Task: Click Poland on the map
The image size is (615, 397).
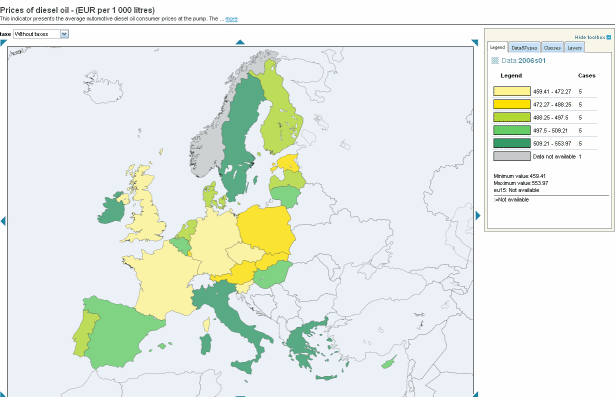Action: click(266, 229)
